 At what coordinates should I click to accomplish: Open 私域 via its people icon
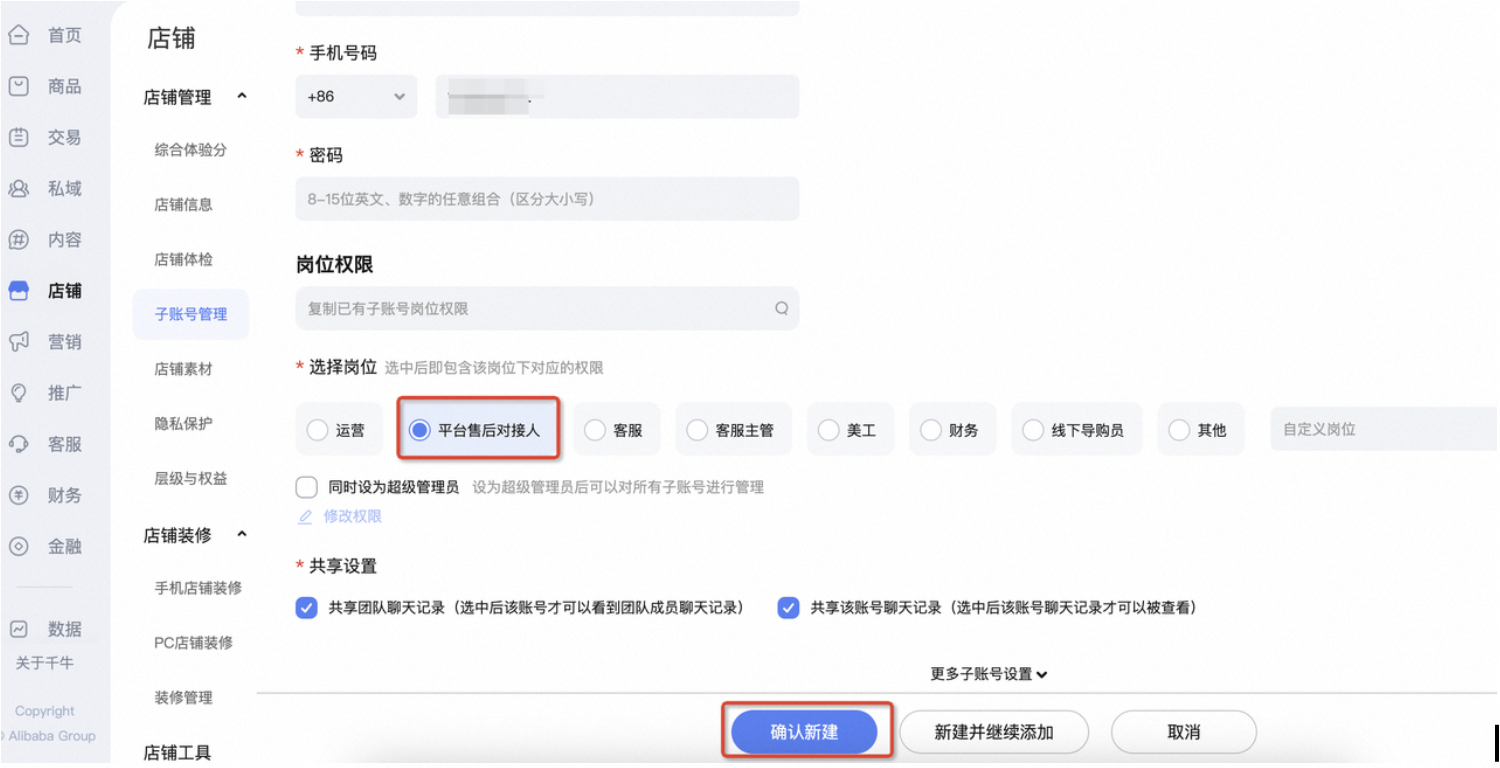(x=18, y=189)
